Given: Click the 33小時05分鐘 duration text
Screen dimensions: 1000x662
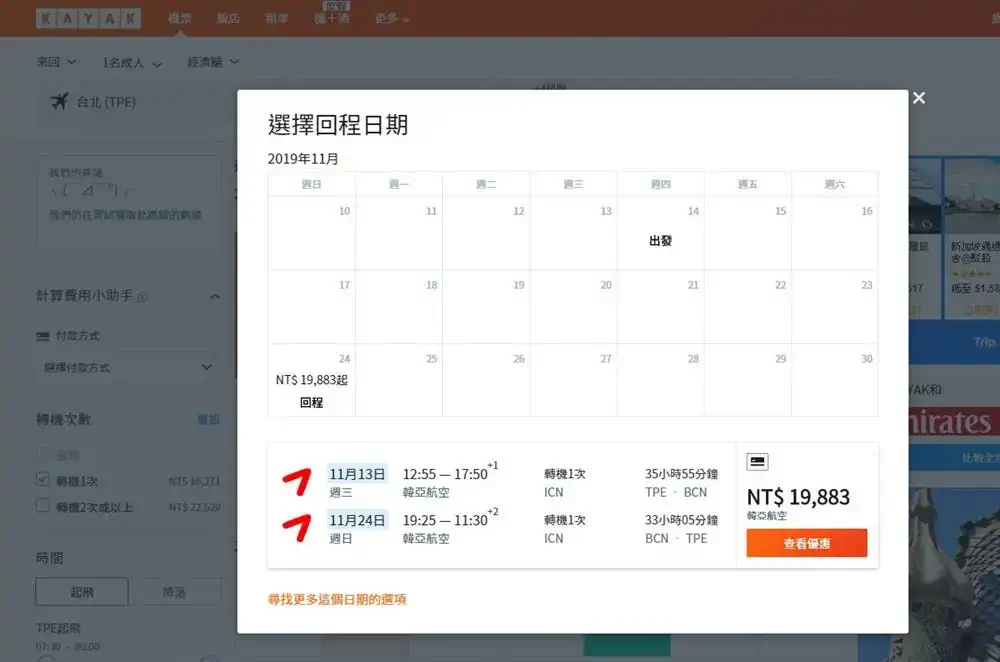Looking at the screenshot, I should click(x=681, y=520).
